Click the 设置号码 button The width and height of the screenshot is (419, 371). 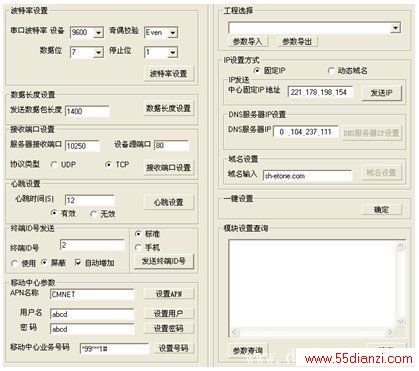click(x=174, y=348)
